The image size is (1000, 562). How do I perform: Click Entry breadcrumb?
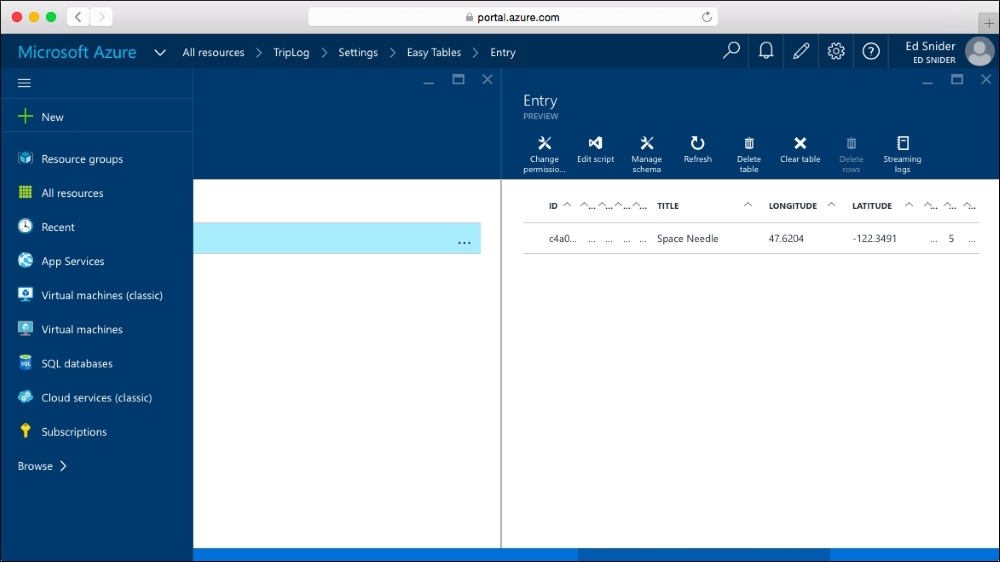pyautogui.click(x=503, y=52)
